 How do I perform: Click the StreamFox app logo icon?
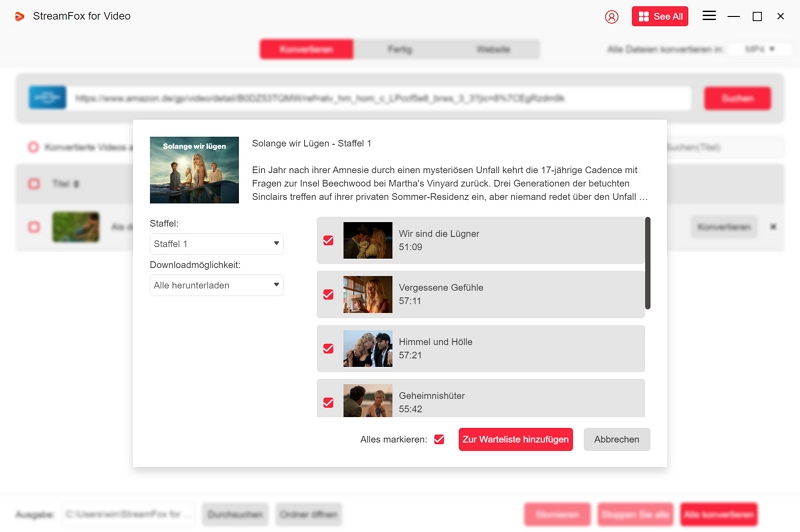point(19,16)
